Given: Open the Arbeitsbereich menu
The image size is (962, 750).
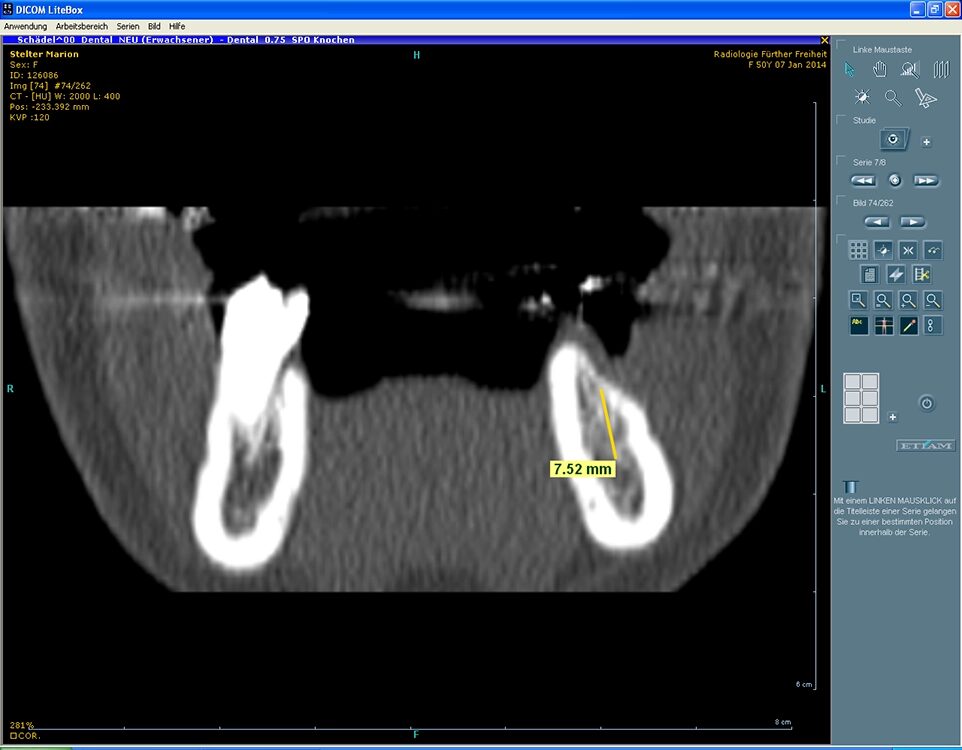Looking at the screenshot, I should (x=83, y=25).
